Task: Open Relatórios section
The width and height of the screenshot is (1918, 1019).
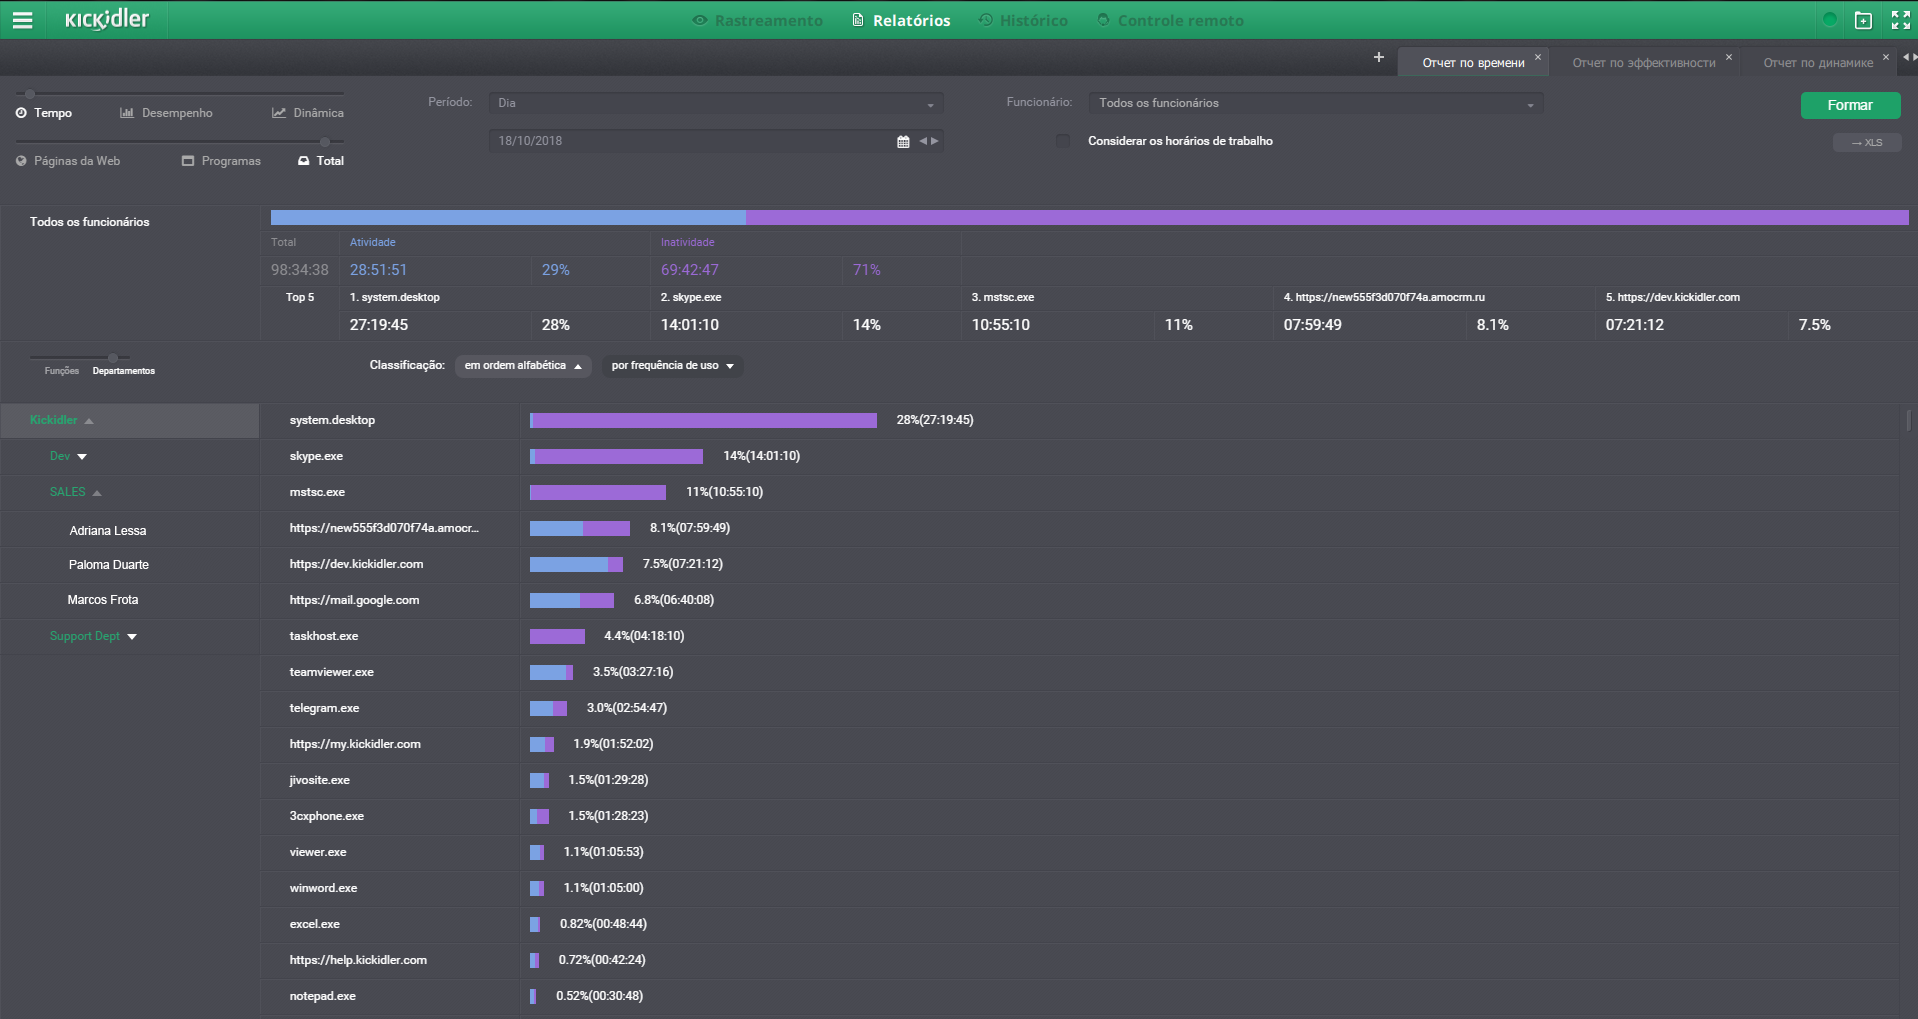Action: click(902, 20)
